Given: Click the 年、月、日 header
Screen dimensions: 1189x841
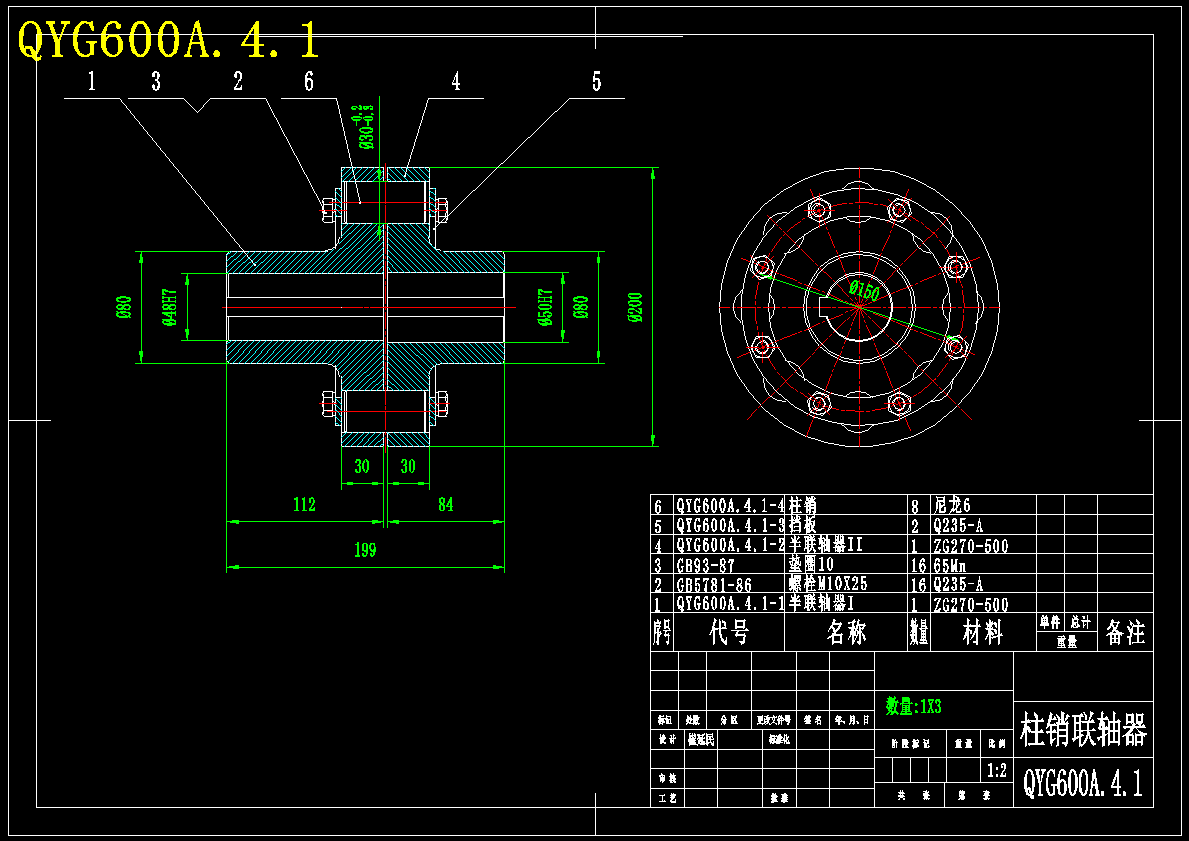Looking at the screenshot, I should click(x=852, y=720).
